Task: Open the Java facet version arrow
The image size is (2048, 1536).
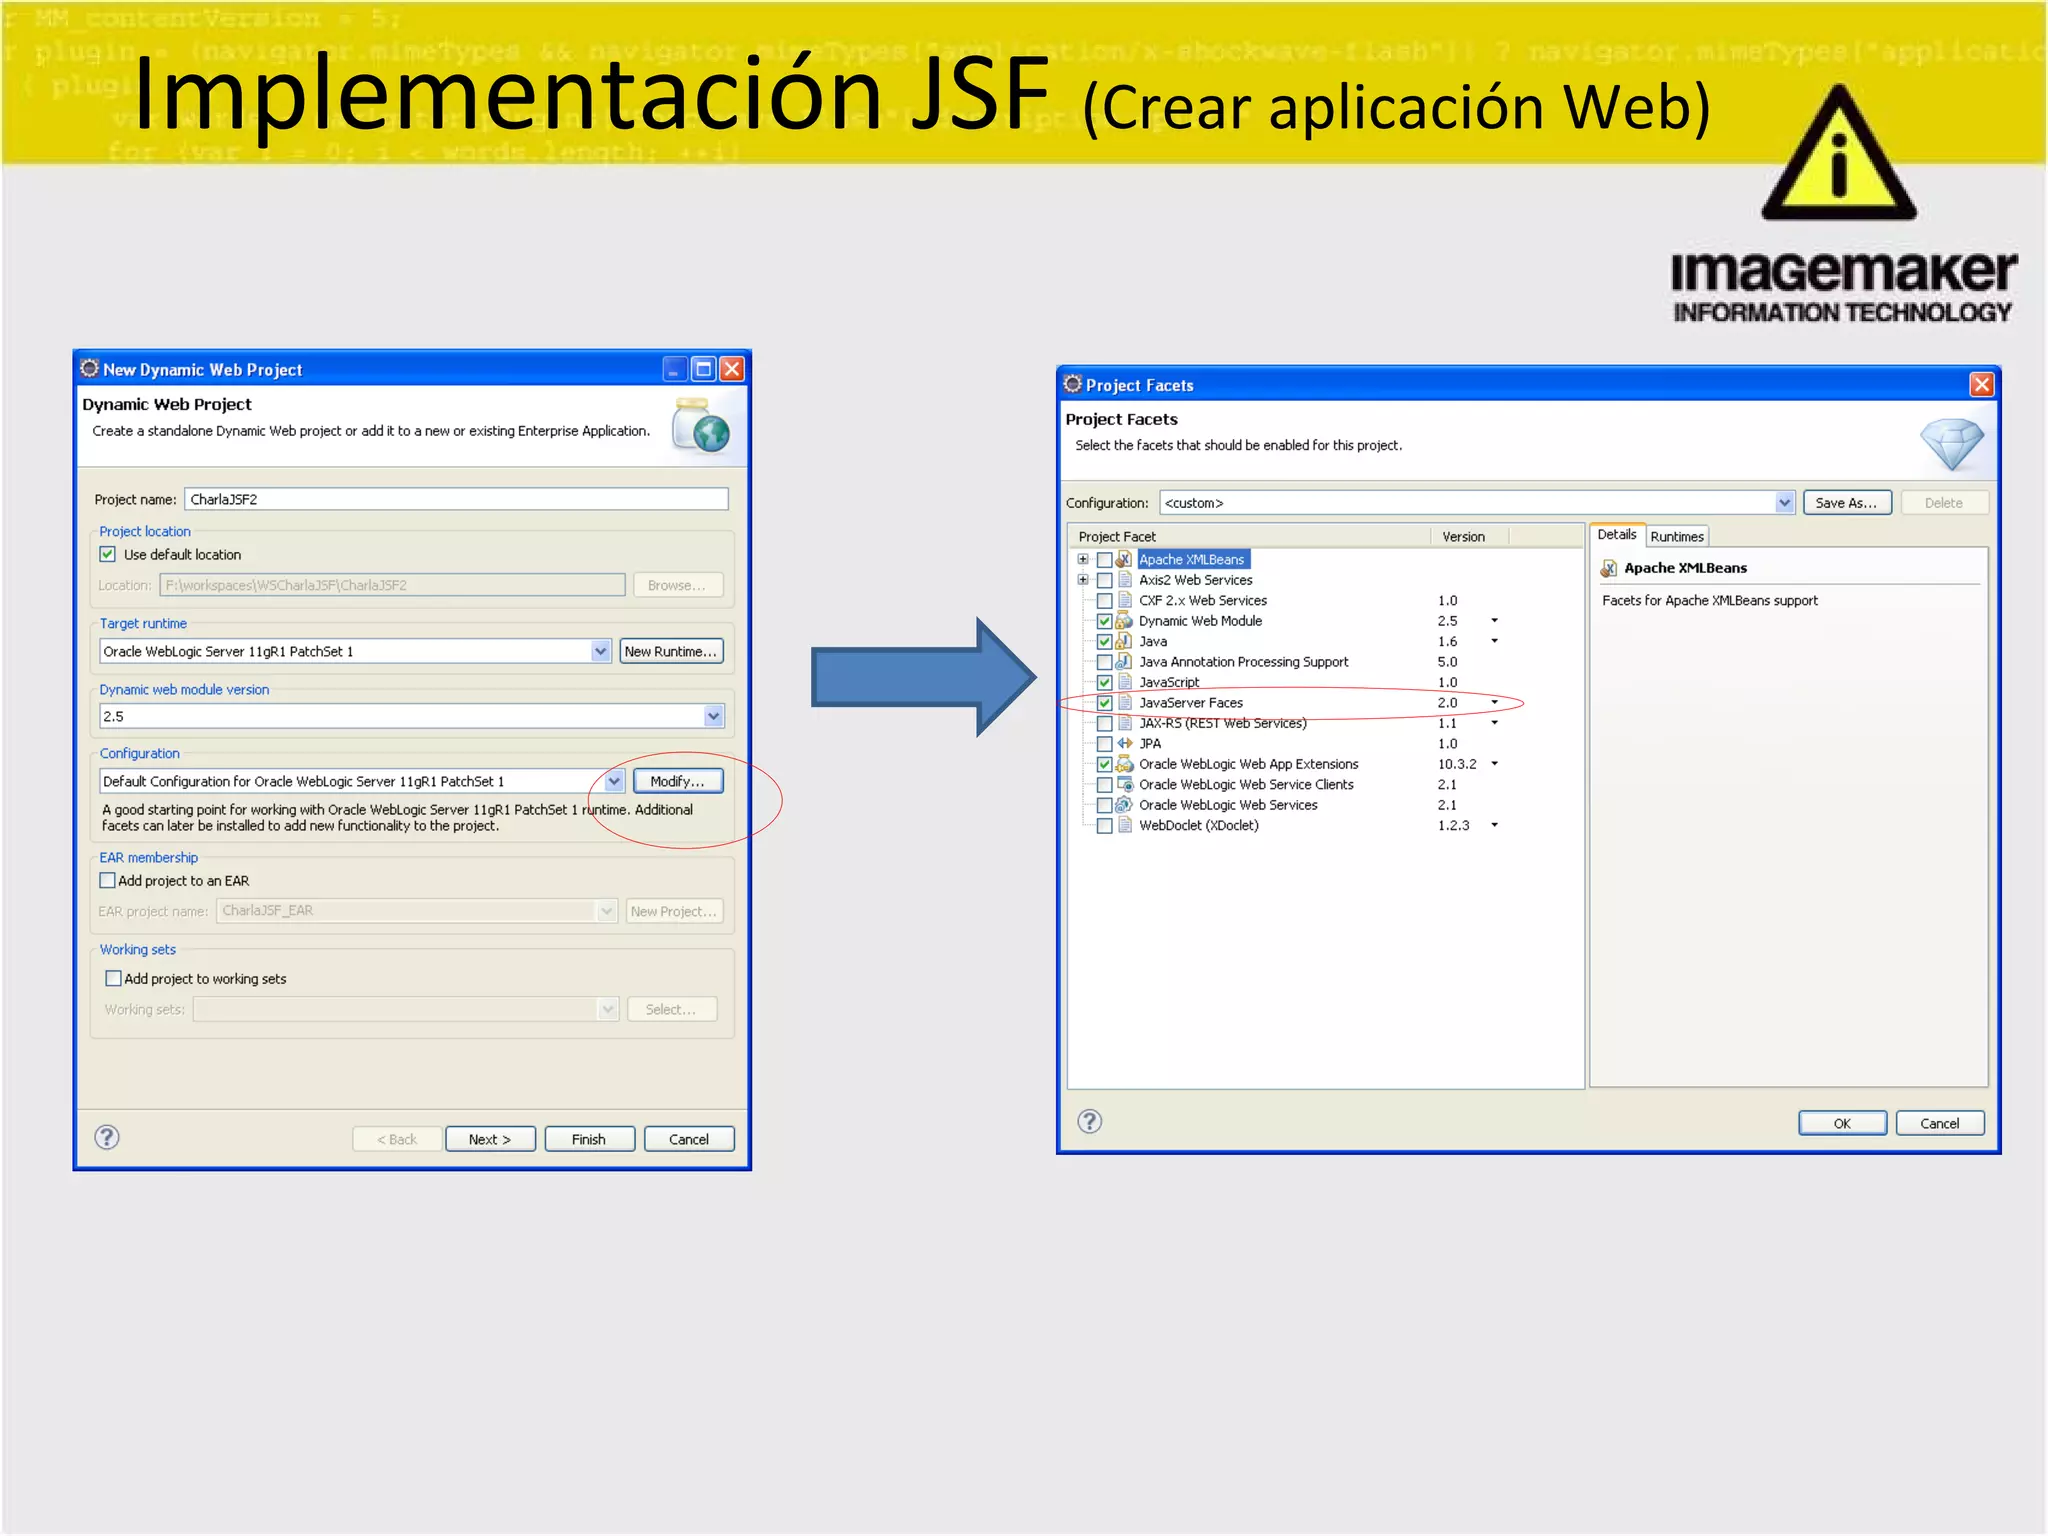Action: (x=1494, y=641)
